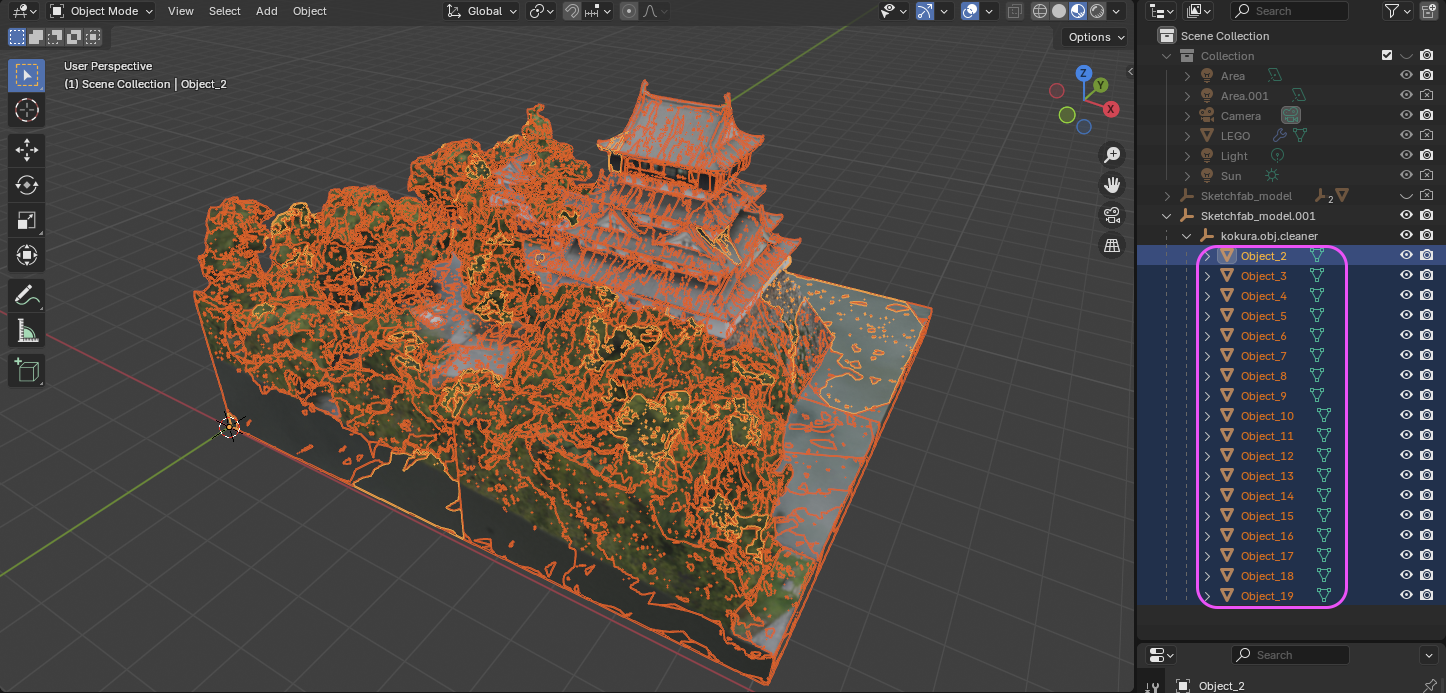Open viewport shading options dropdown arrow
Screen dimensions: 1446x693
(x=1118, y=11)
